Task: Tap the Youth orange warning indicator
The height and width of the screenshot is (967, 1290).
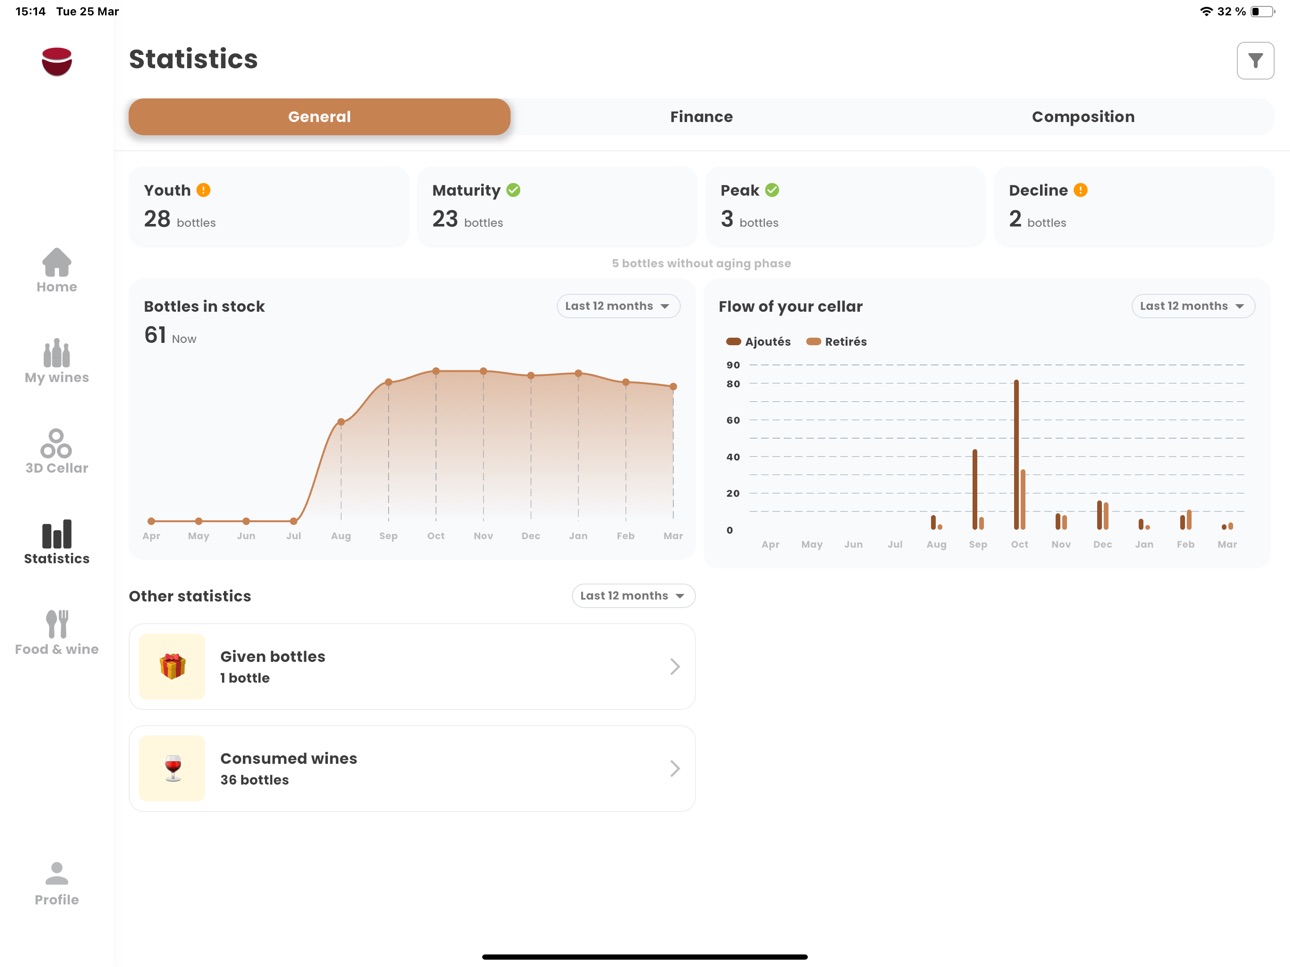Action: 204,190
